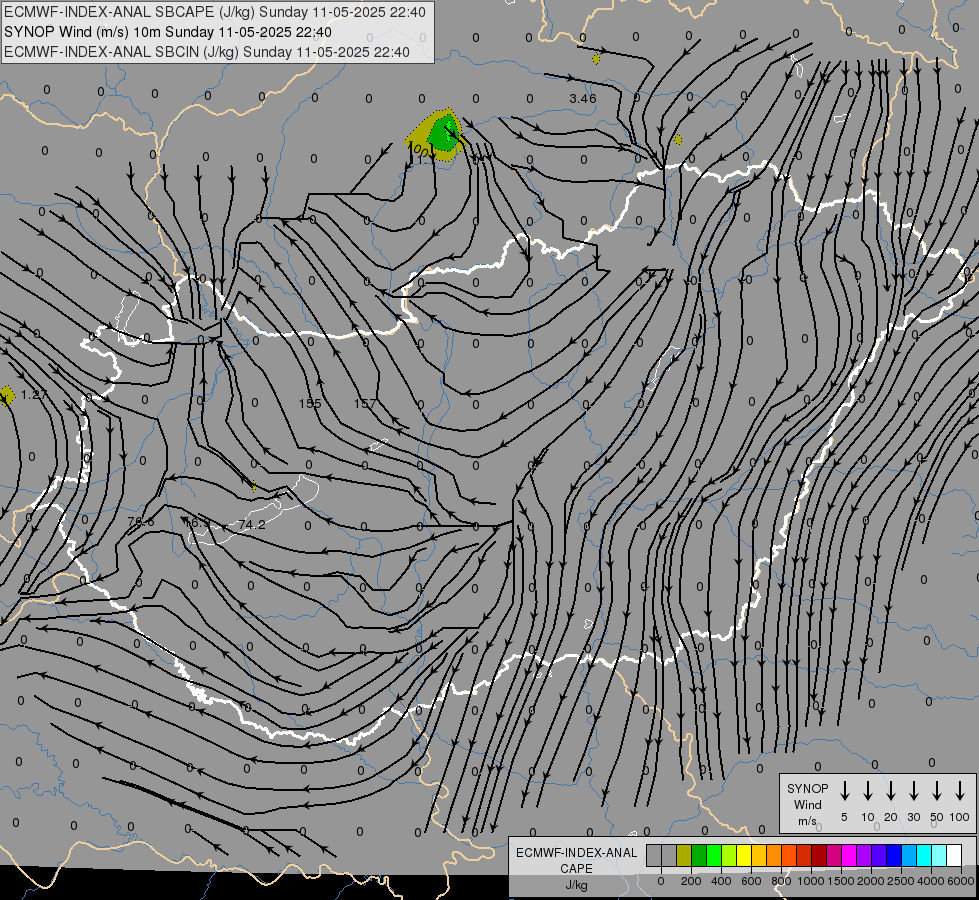The width and height of the screenshot is (979, 900).
Task: Click the 1000 tick label in CAPE legend
Action: pos(811,881)
